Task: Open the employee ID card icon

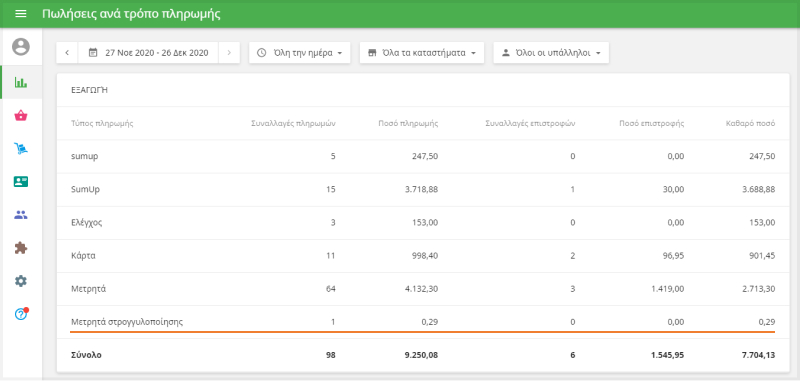Action: 21,182
